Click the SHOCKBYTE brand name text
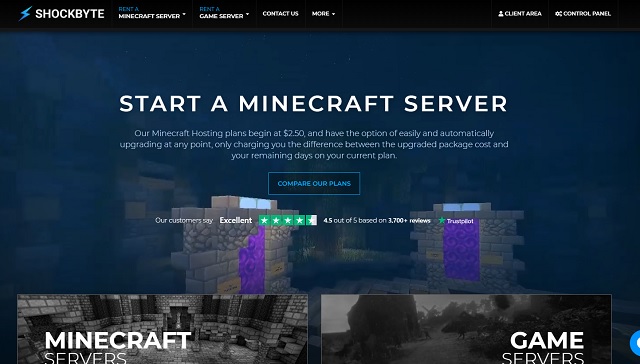Viewport: 640px width, 364px height. click(x=70, y=13)
